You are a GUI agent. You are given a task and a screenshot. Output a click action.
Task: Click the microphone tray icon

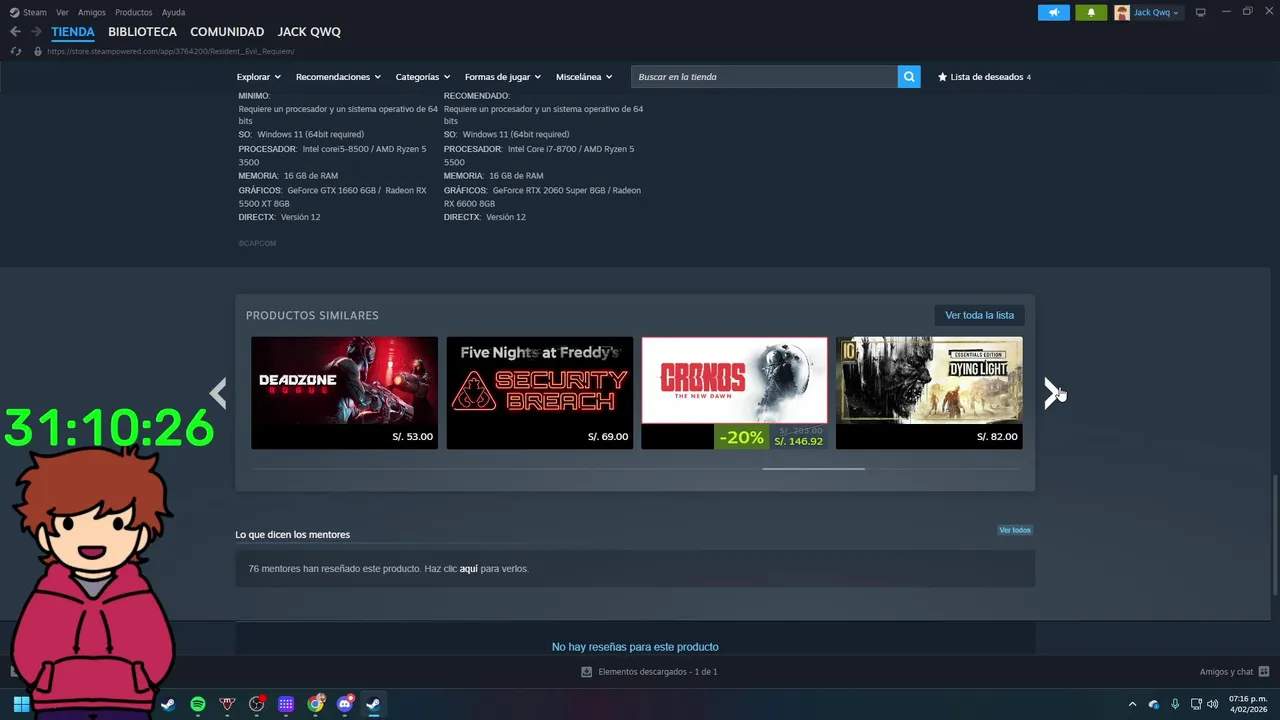(1175, 704)
